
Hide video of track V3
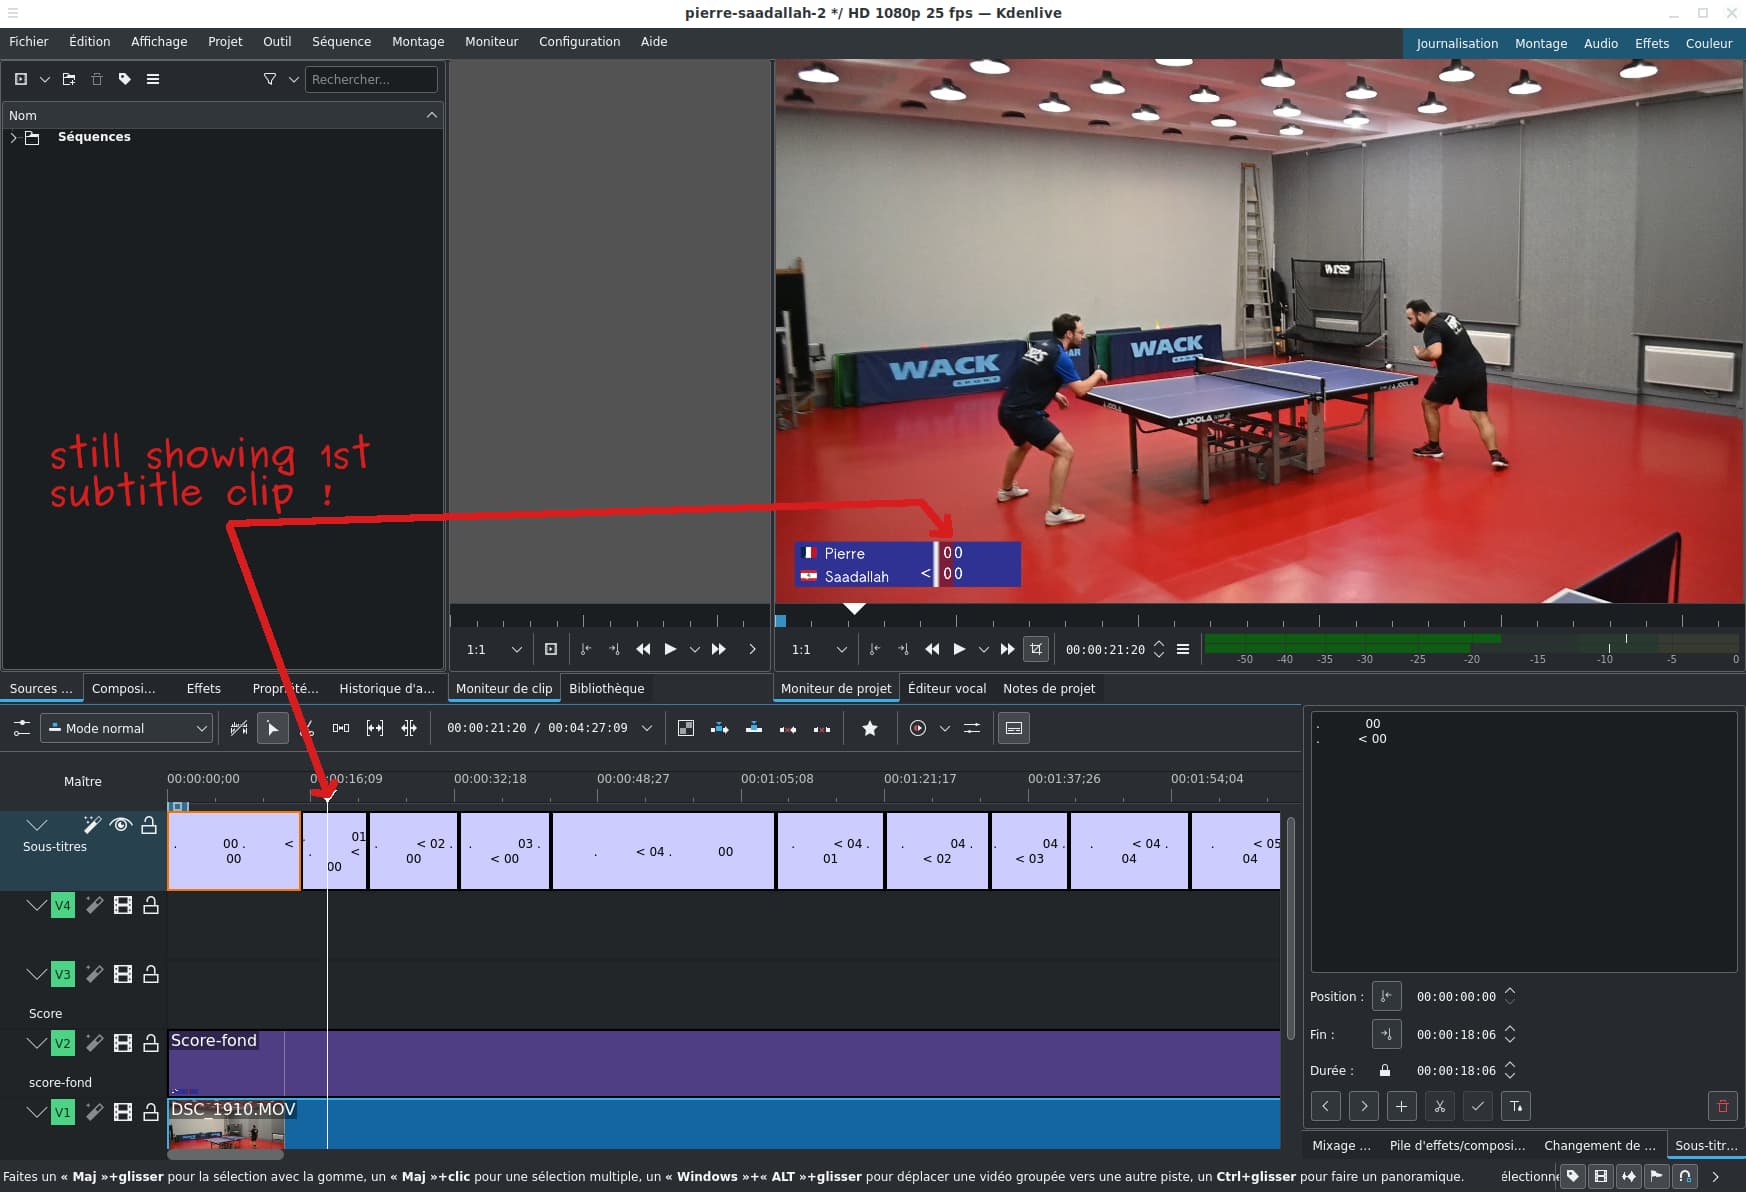pos(123,974)
